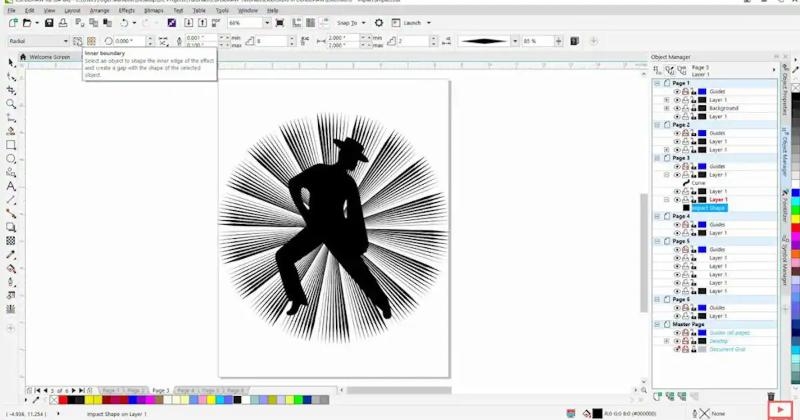Click the blue color swatch of Page 1 Guides
800x420 pixels.
[x=703, y=91]
